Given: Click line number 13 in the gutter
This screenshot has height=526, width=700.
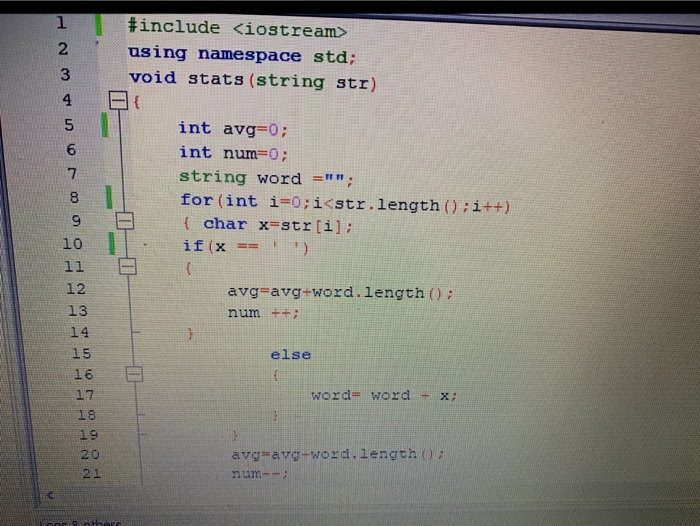Looking at the screenshot, I should tap(78, 310).
